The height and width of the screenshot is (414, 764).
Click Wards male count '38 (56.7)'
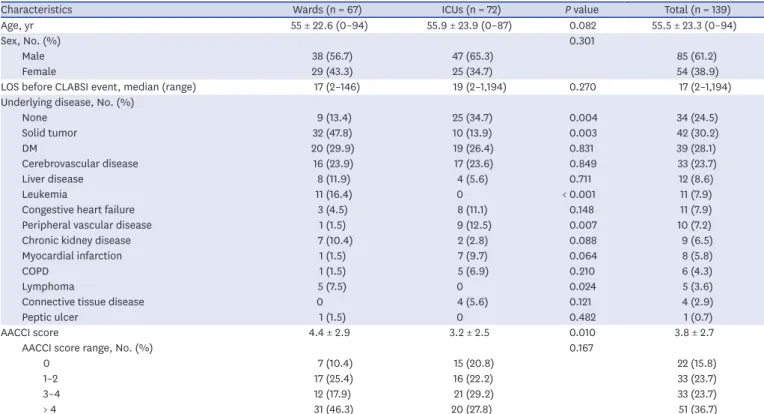[x=332, y=56]
